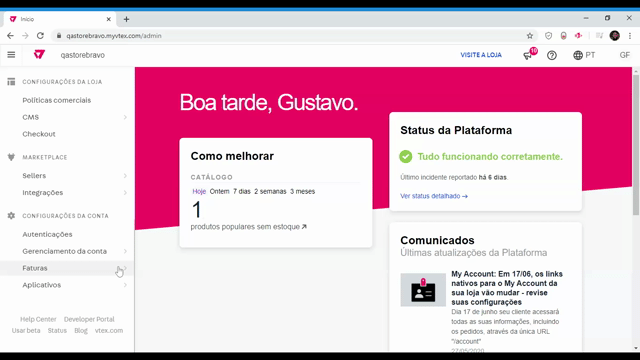Select the 3 meses time filter

pos(302,191)
